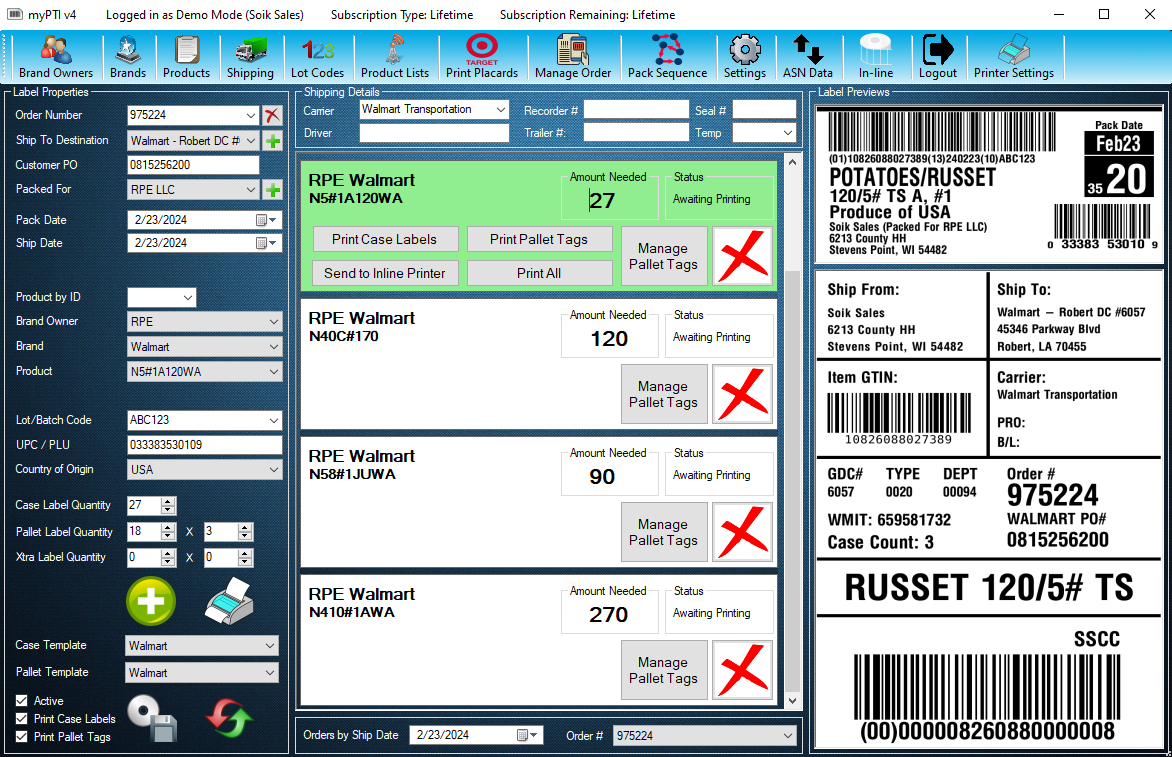Screen dimensions: 1172x757
Task: Click the Logout icon
Action: [x=937, y=57]
